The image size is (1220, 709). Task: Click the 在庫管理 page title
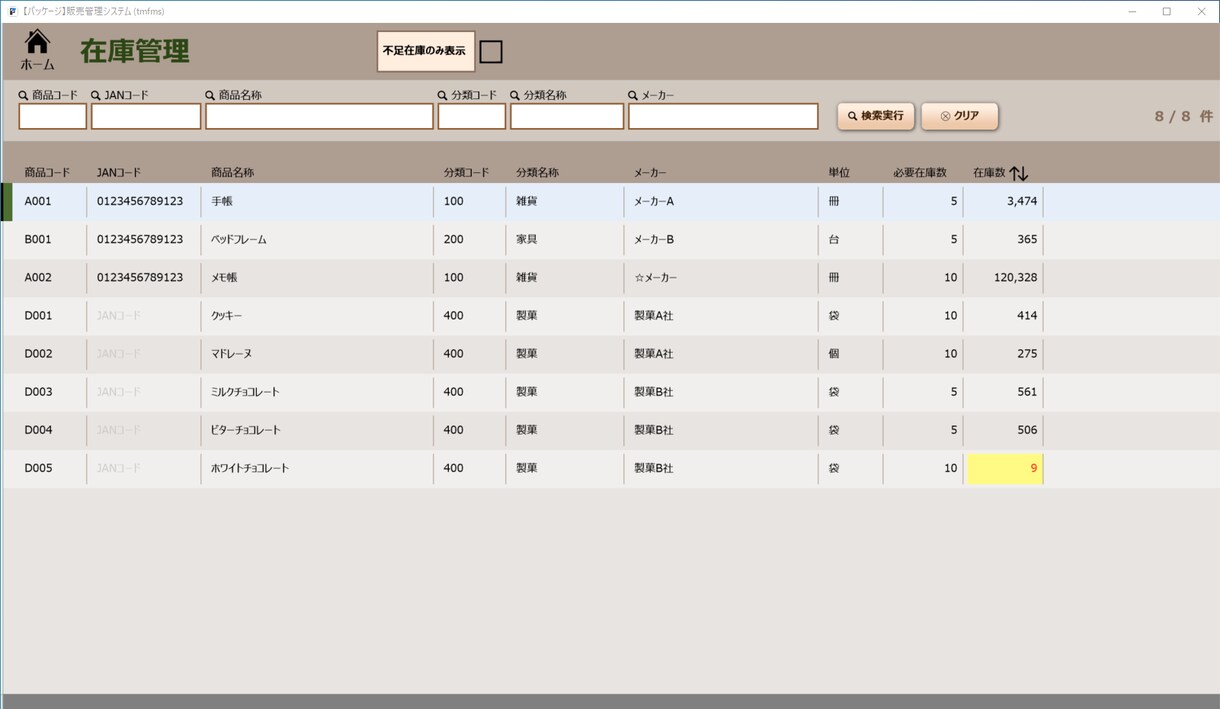click(135, 51)
